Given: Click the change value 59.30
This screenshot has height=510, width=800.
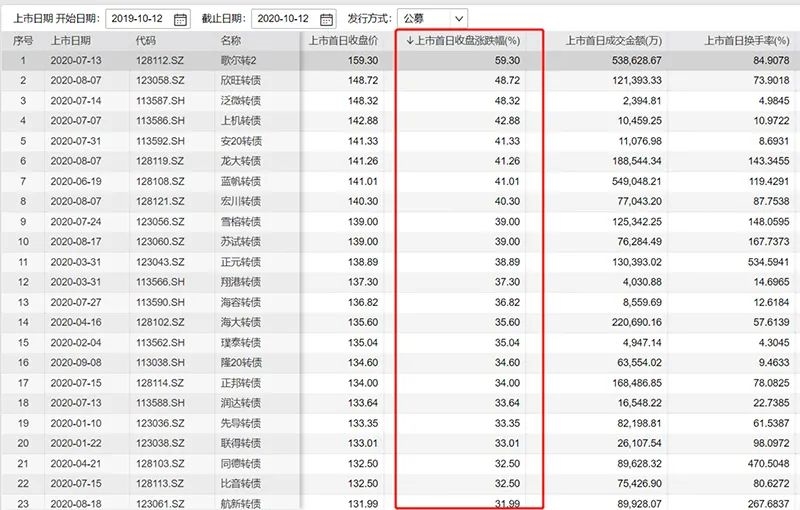Looking at the screenshot, I should [x=507, y=60].
